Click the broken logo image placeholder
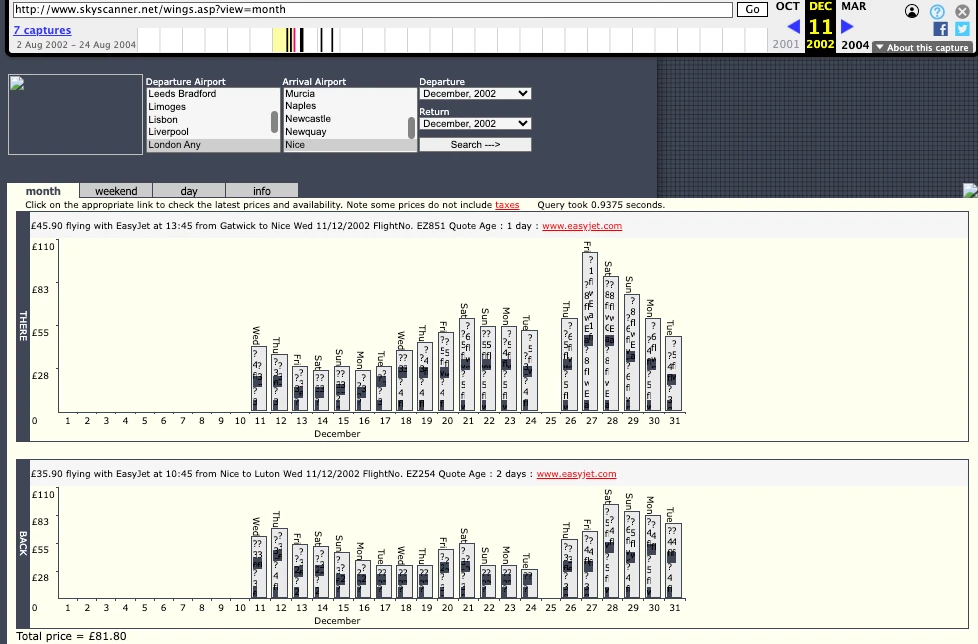This screenshot has height=644, width=978. point(75,115)
